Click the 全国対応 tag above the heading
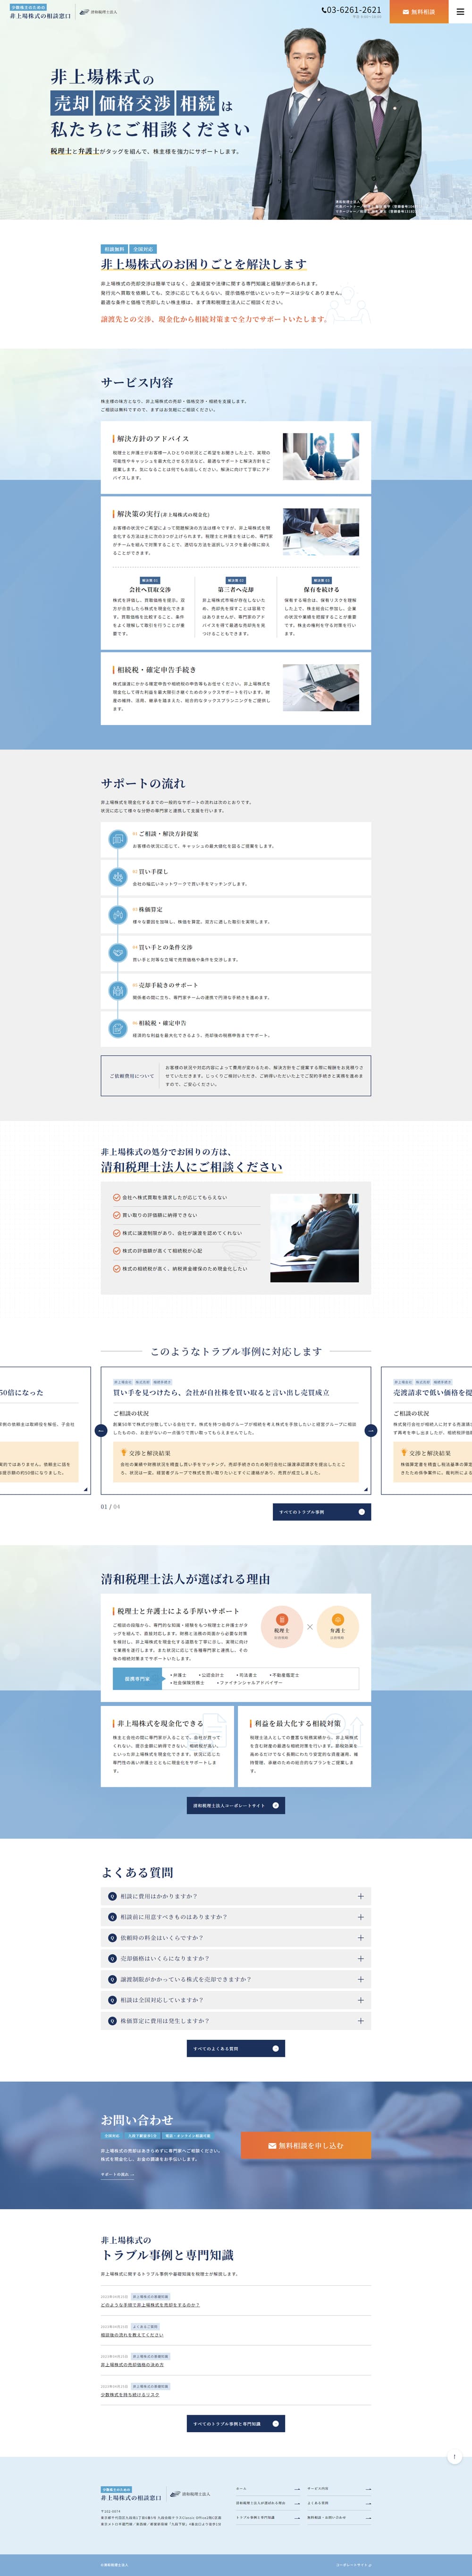The height and width of the screenshot is (2576, 472). [143, 249]
